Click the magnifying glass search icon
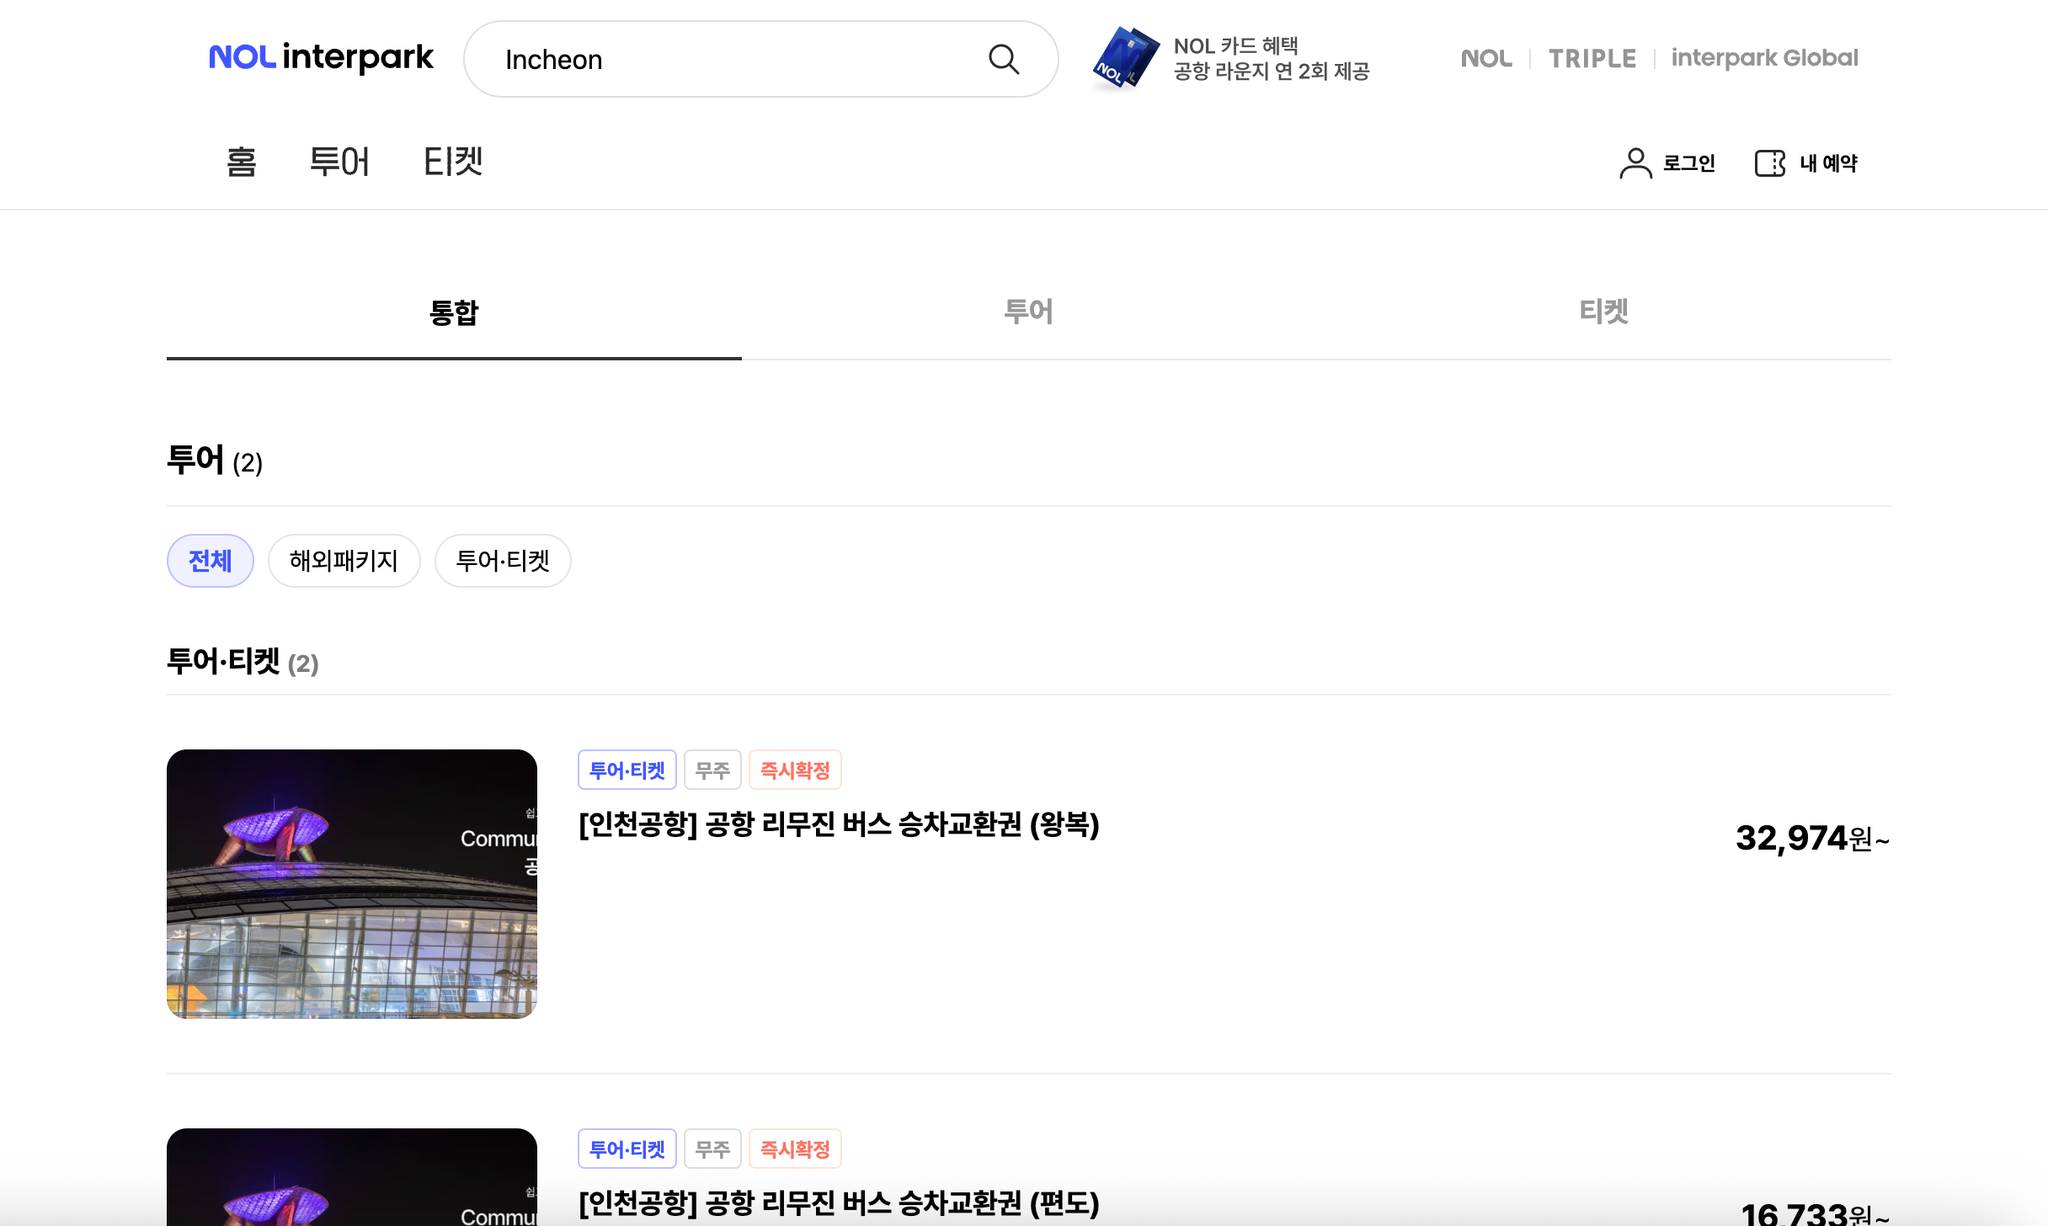Viewport: 2048px width, 1226px height. pos(1003,59)
